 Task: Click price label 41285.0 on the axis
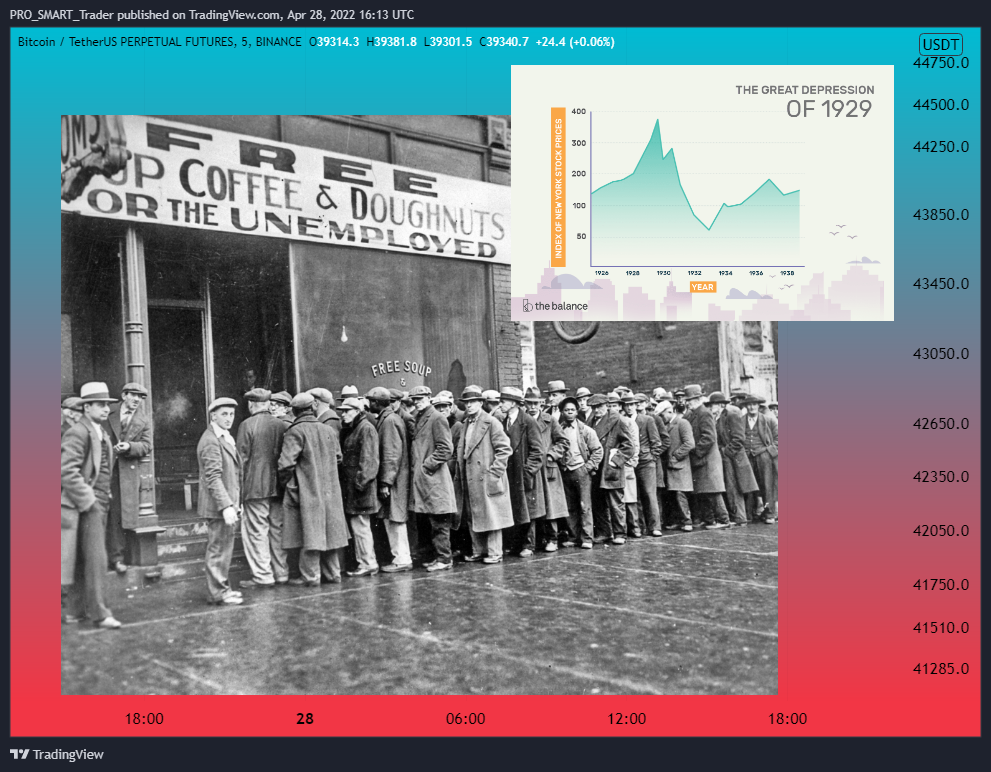click(940, 669)
